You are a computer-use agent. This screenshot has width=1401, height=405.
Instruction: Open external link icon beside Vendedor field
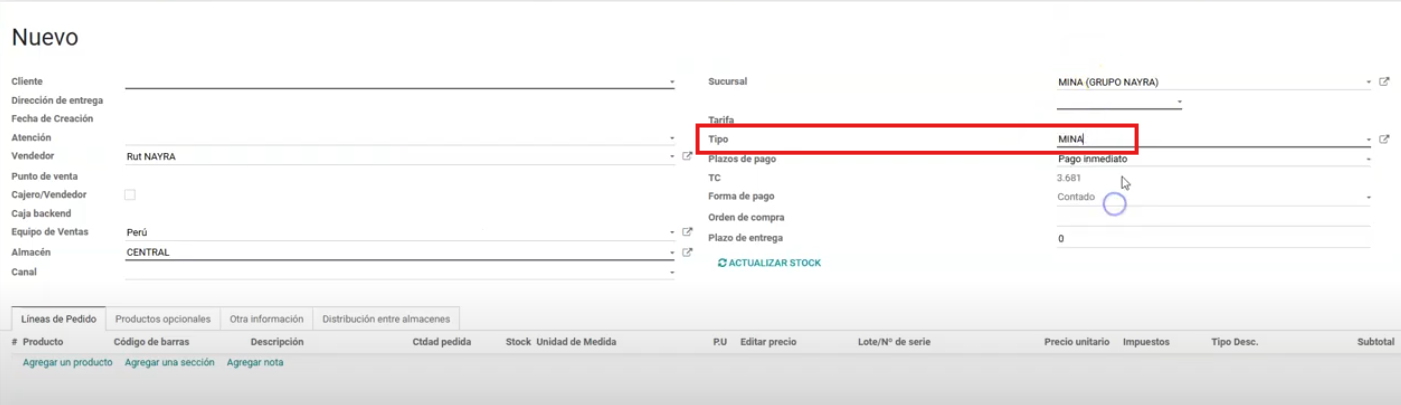click(687, 156)
